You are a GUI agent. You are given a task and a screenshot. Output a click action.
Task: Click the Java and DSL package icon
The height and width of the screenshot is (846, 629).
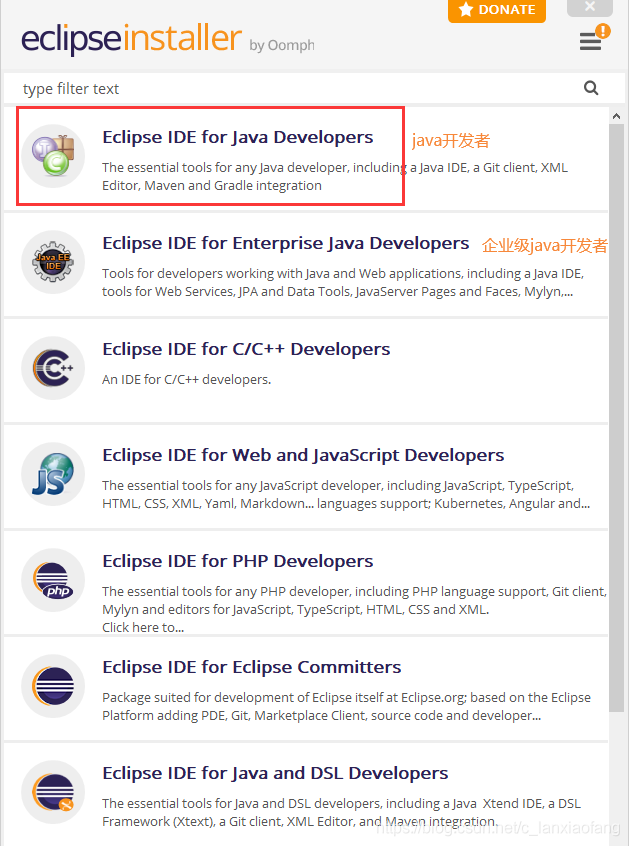[x=53, y=792]
